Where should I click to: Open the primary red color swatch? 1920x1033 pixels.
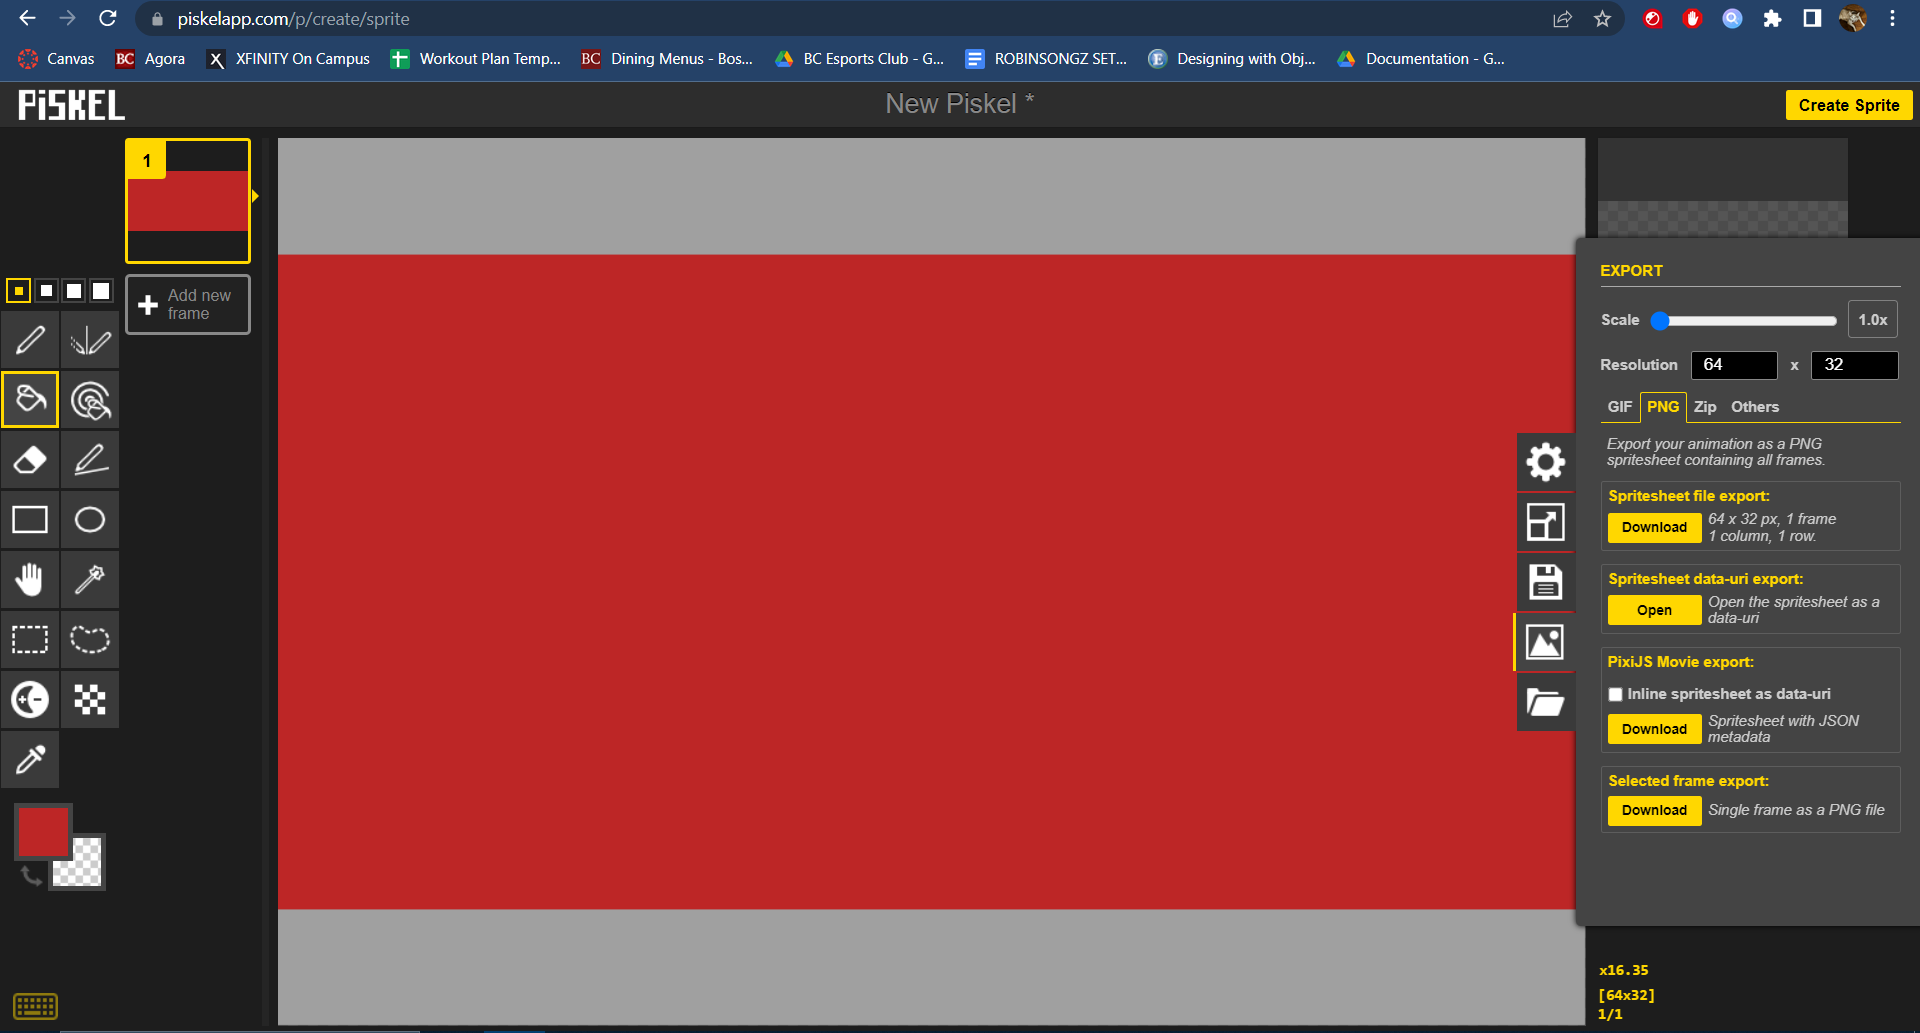pos(43,832)
